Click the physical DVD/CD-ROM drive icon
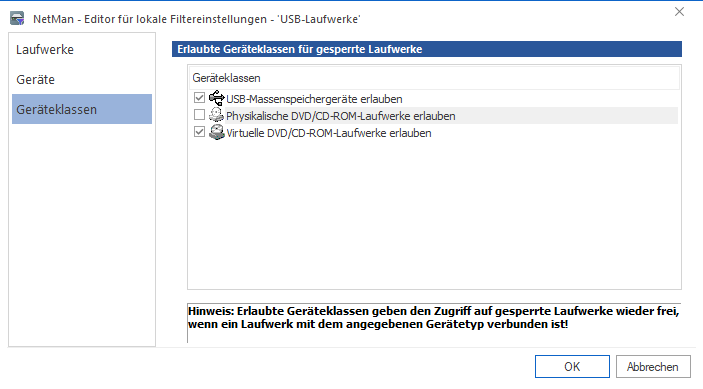 point(217,115)
